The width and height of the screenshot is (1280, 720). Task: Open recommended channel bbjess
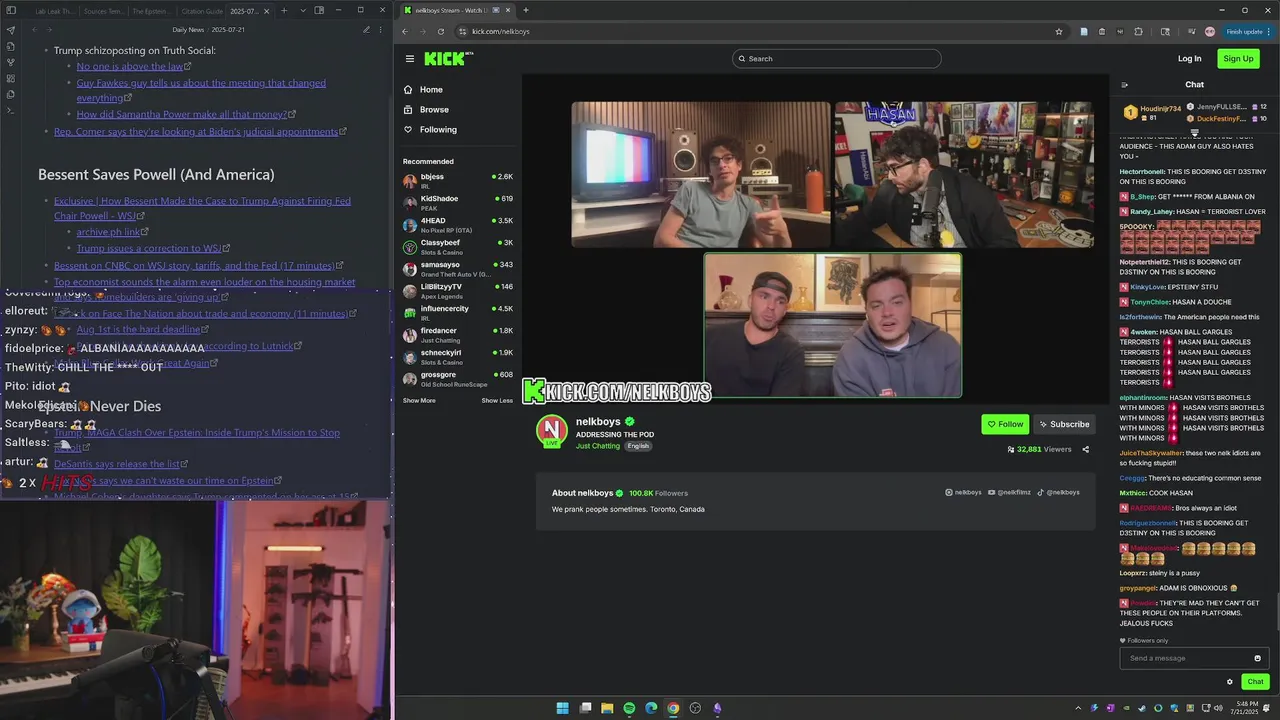[x=458, y=180]
